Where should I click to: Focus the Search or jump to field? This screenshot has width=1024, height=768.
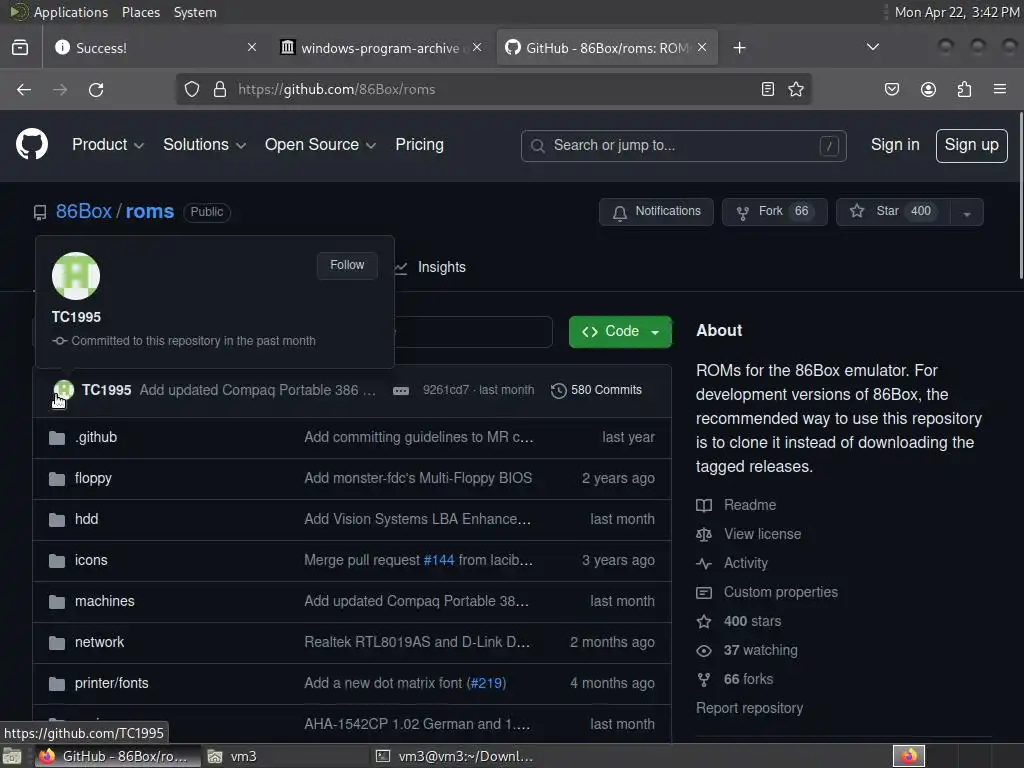[683, 146]
